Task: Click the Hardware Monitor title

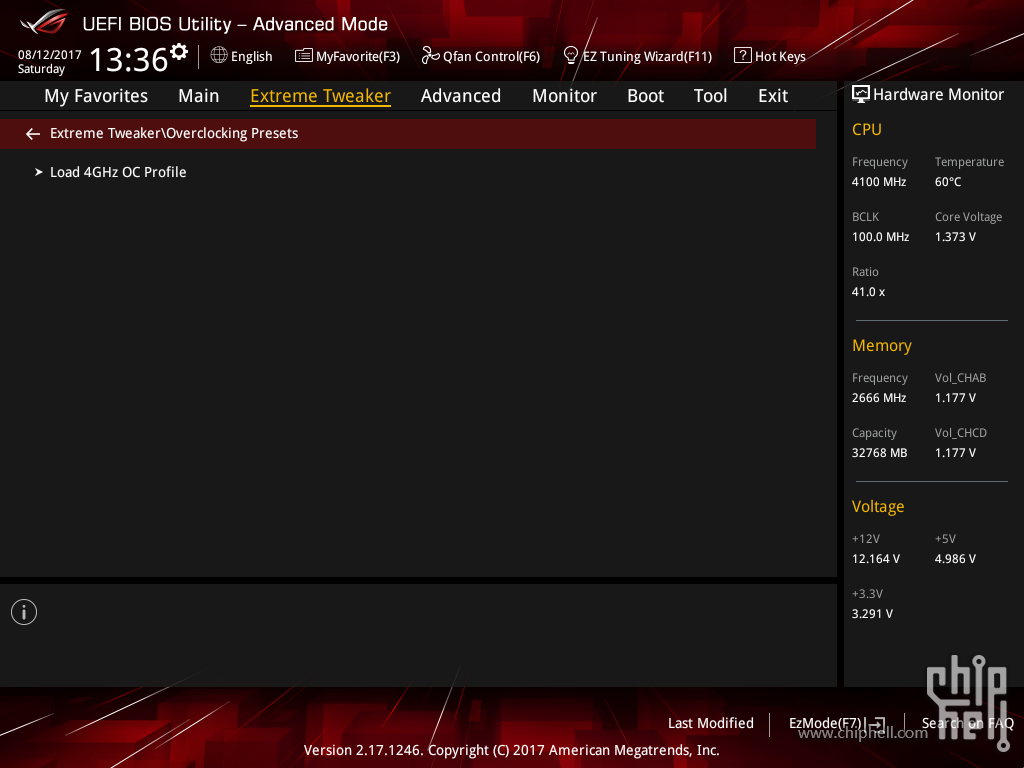Action: [x=938, y=95]
